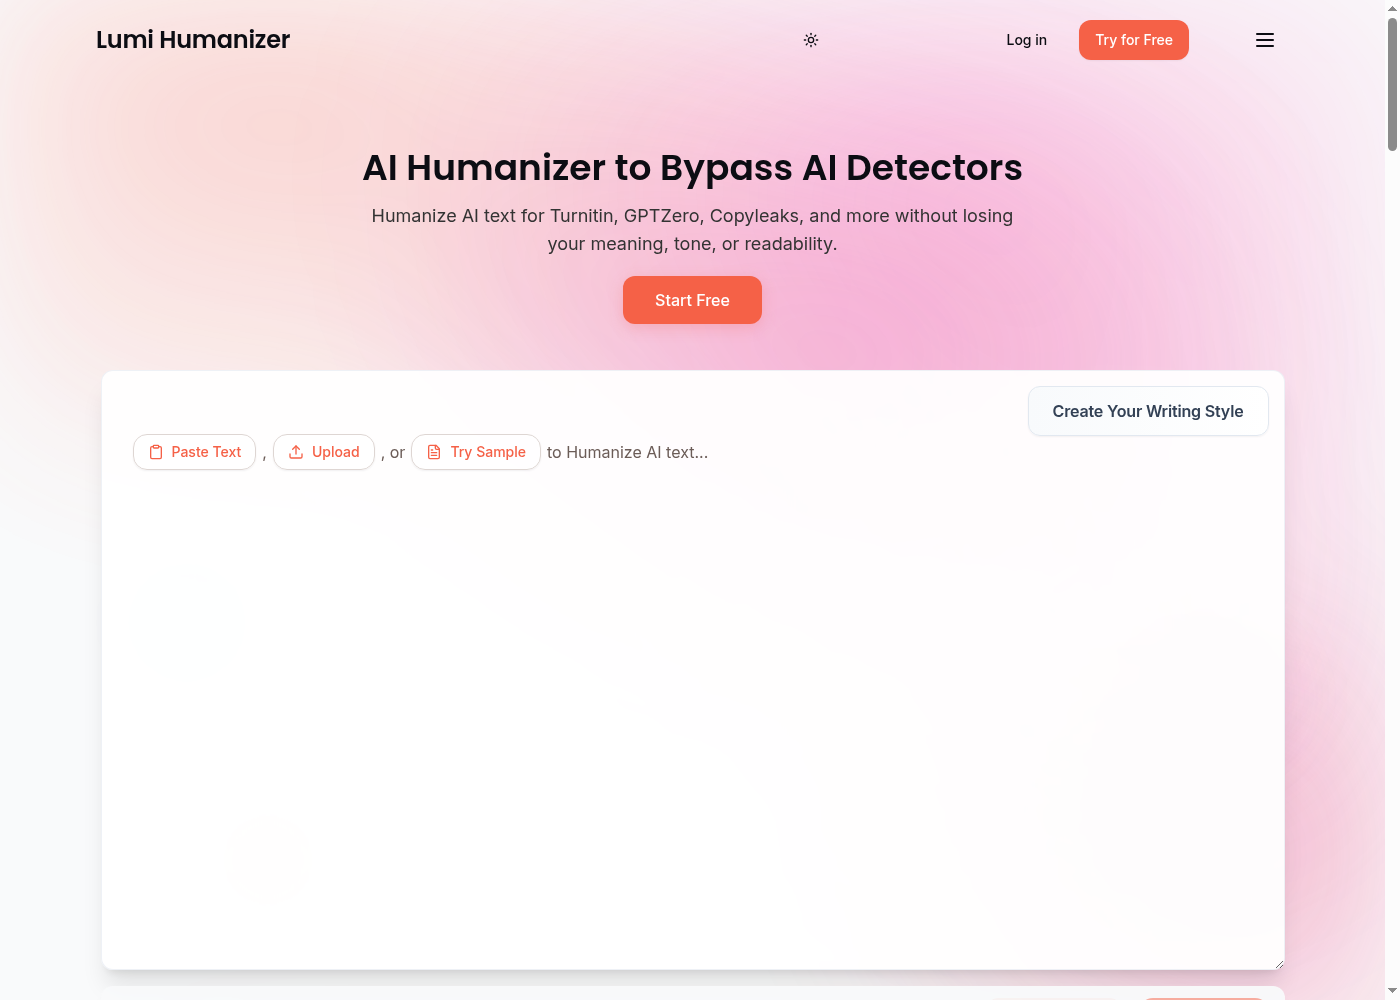Click the heading "AI Humanizer to Bypass AI Detectors"

tap(692, 167)
